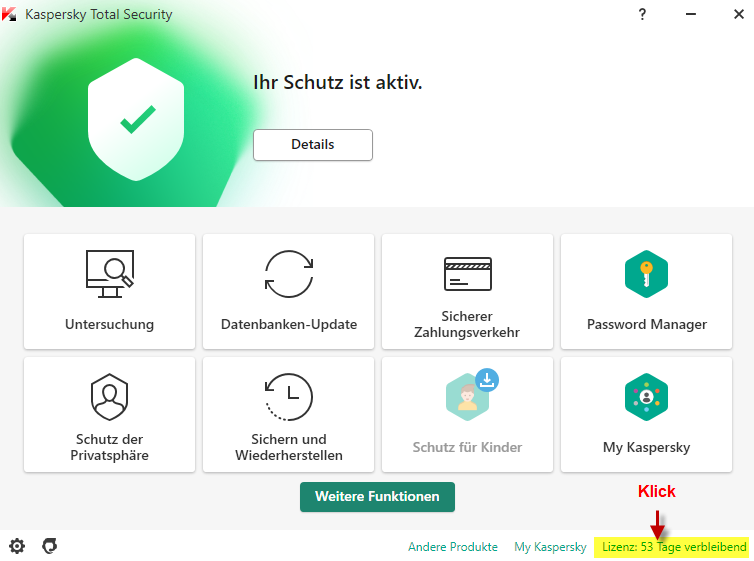Select Sichern und Wiederherstellen clock icon
Image resolution: width=754 pixels, height=561 pixels.
click(289, 397)
